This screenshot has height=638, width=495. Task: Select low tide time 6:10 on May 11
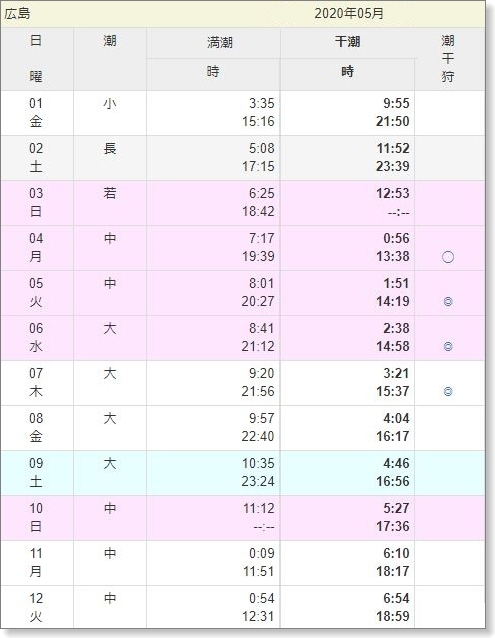[396, 553]
